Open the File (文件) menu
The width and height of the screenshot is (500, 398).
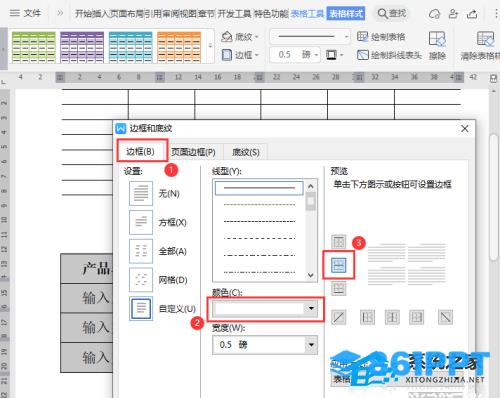tap(25, 13)
